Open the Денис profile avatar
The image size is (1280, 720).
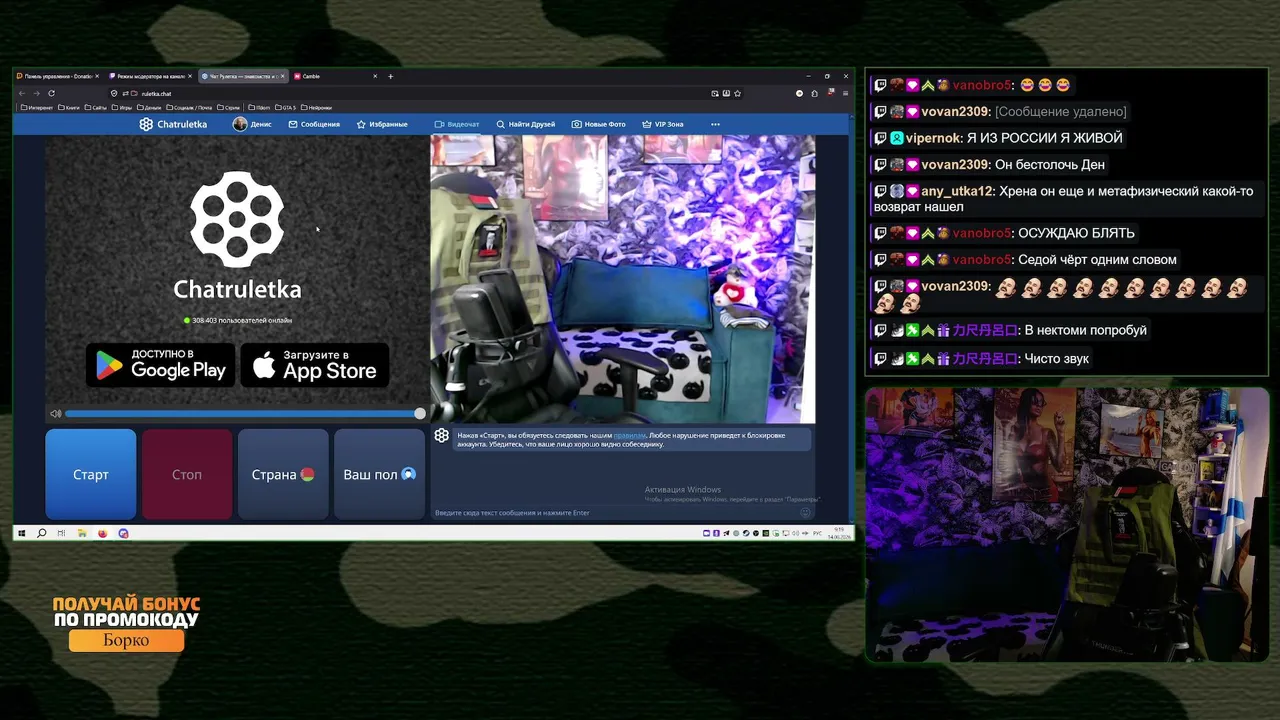tap(240, 124)
